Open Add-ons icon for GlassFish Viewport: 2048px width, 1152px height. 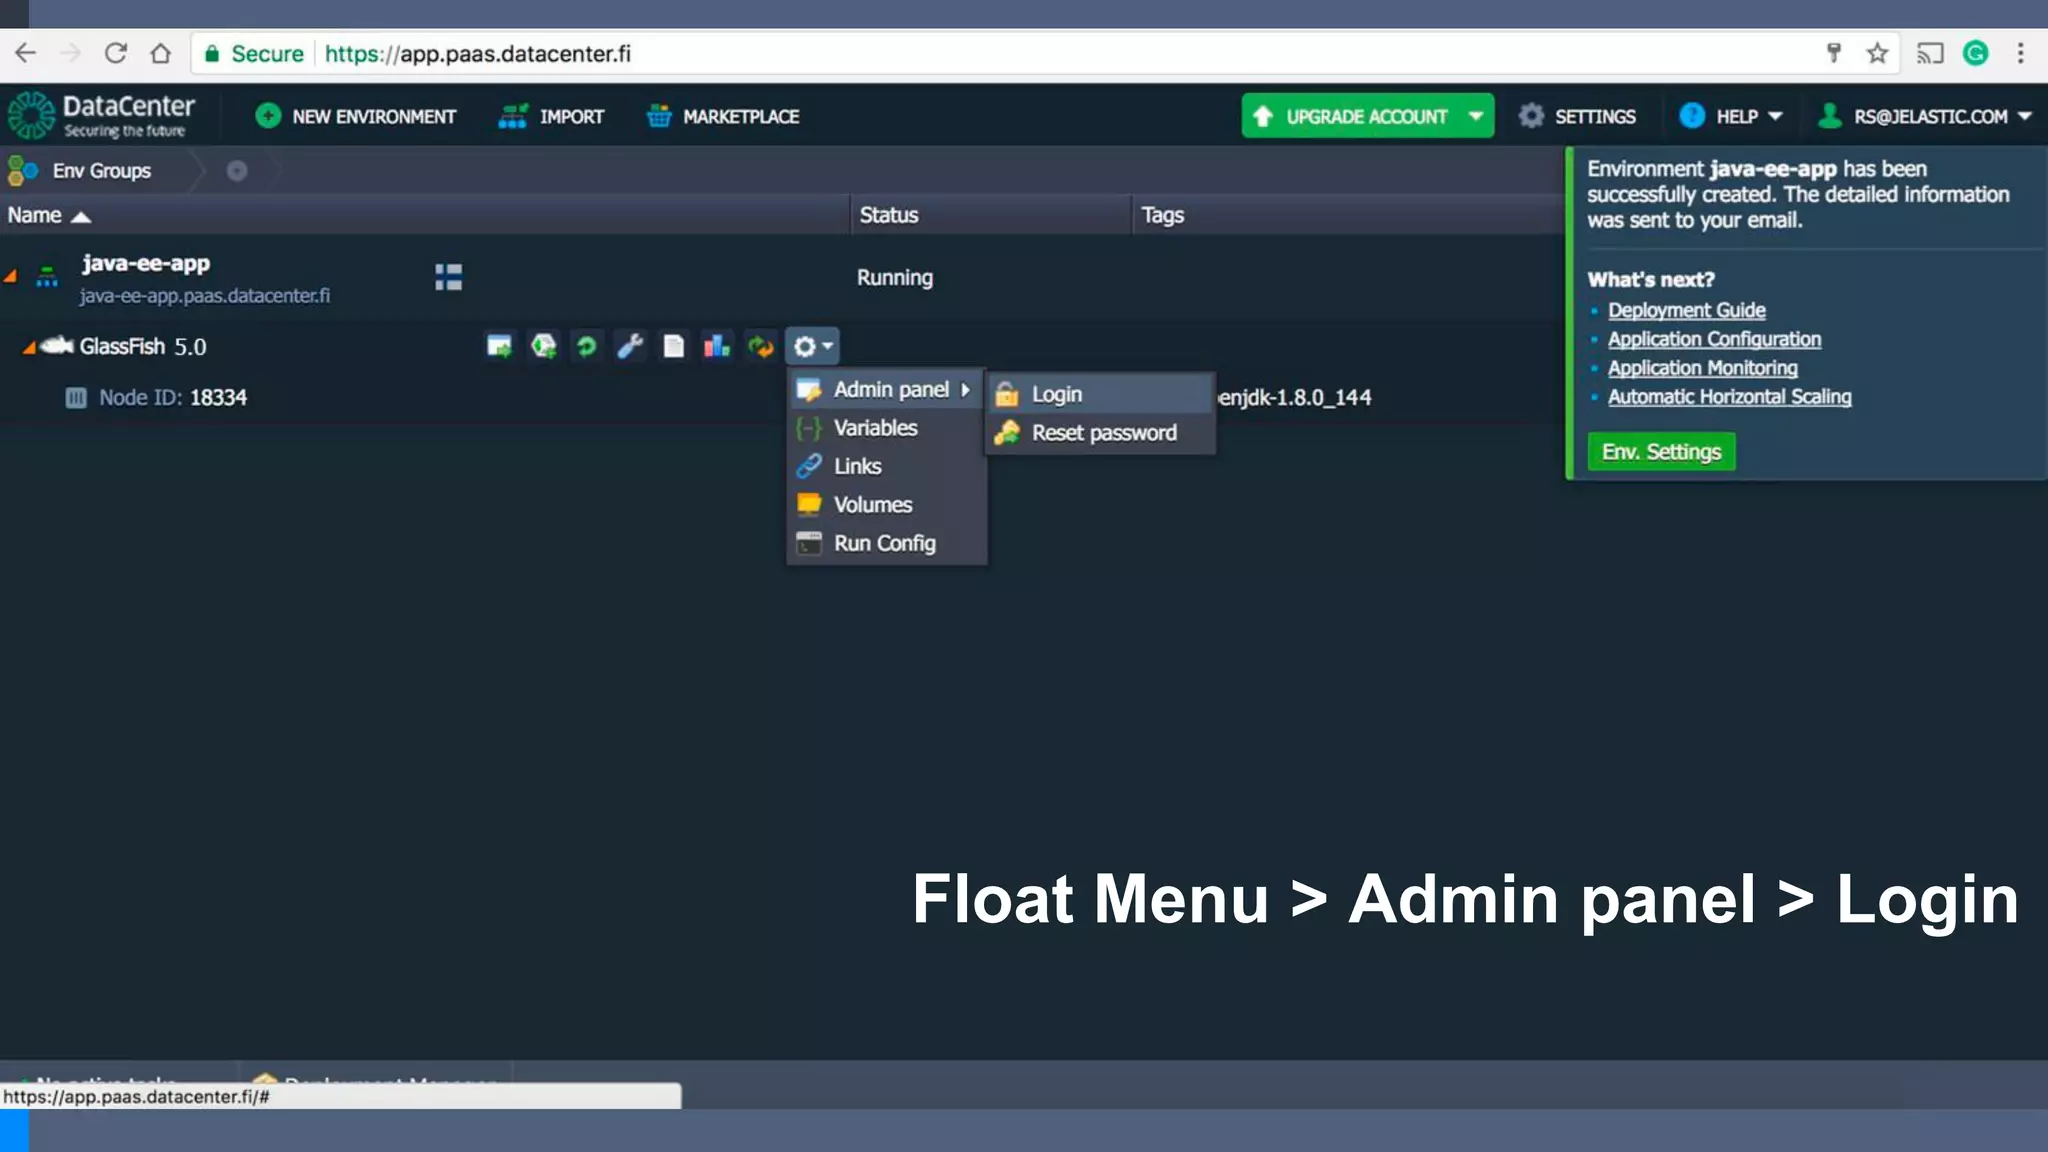click(x=543, y=346)
